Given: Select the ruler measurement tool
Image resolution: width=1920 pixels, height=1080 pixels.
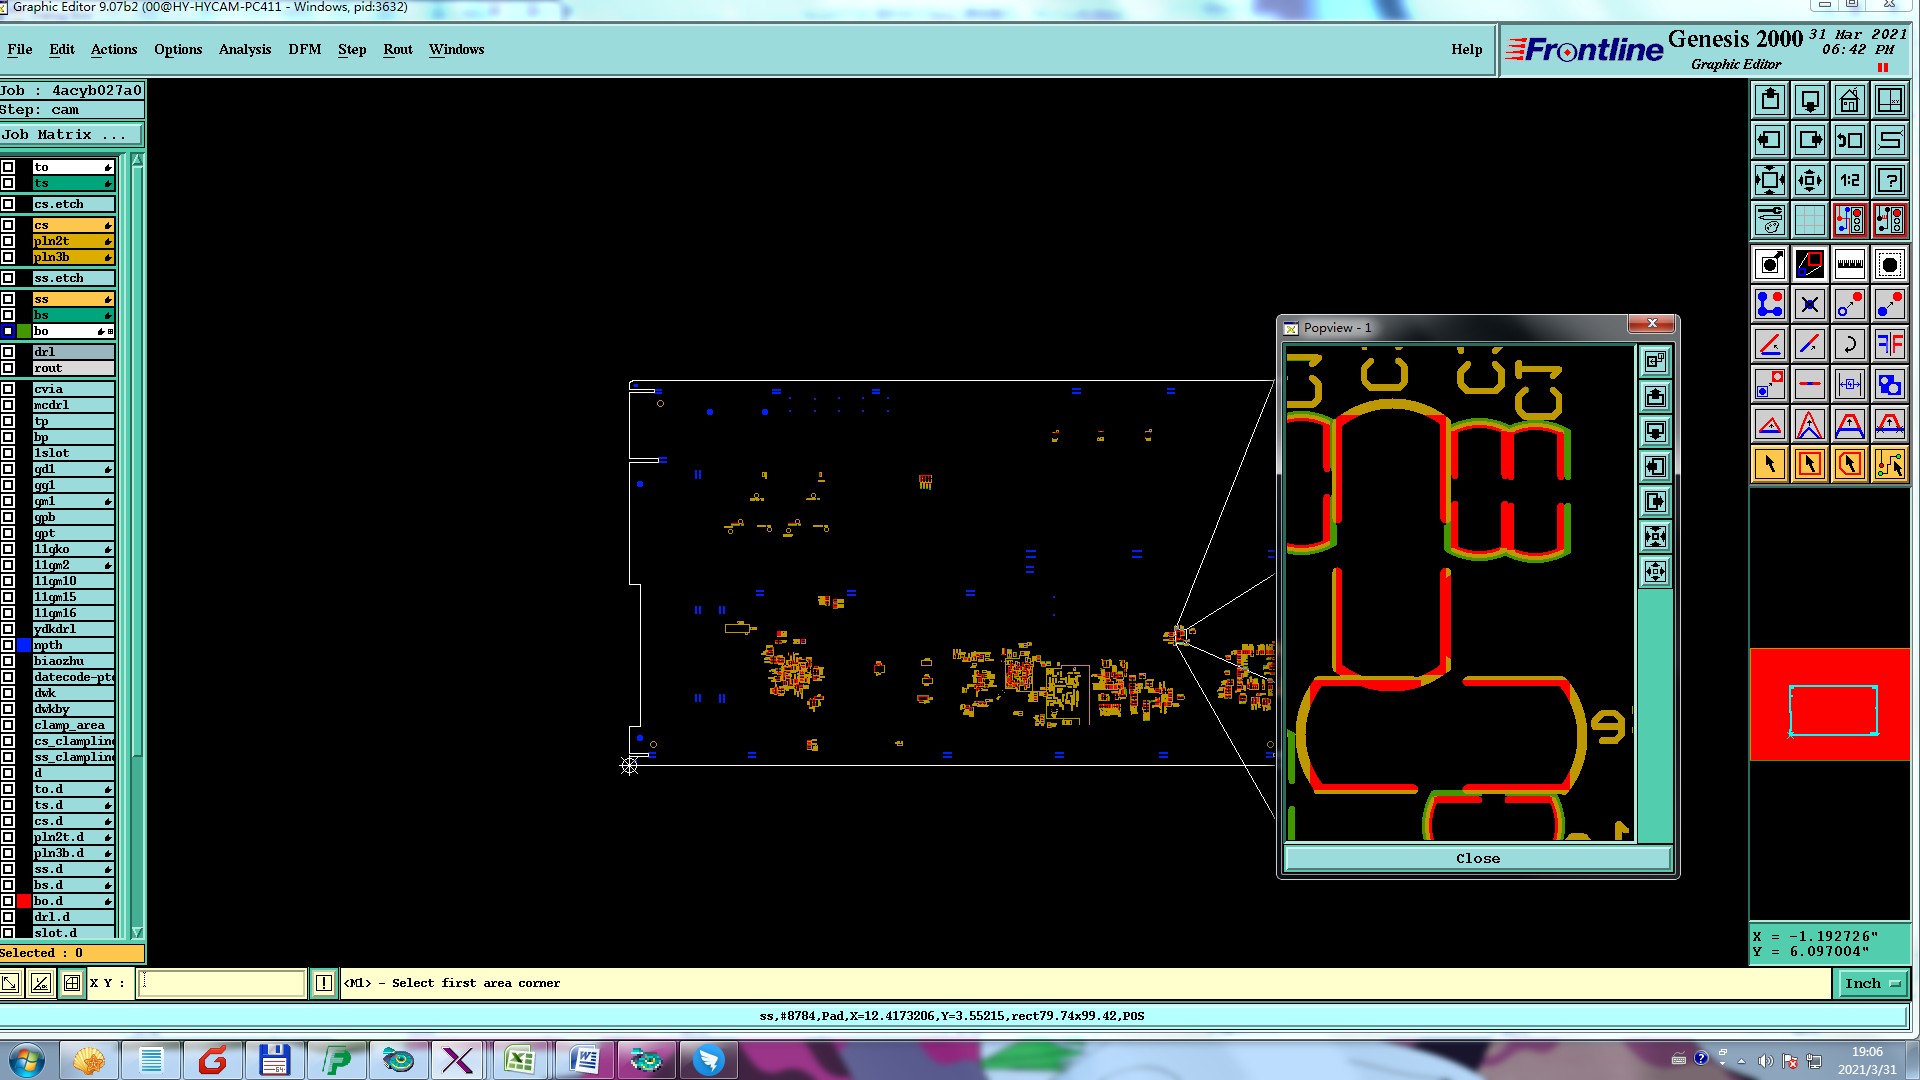Looking at the screenshot, I should tap(1849, 264).
